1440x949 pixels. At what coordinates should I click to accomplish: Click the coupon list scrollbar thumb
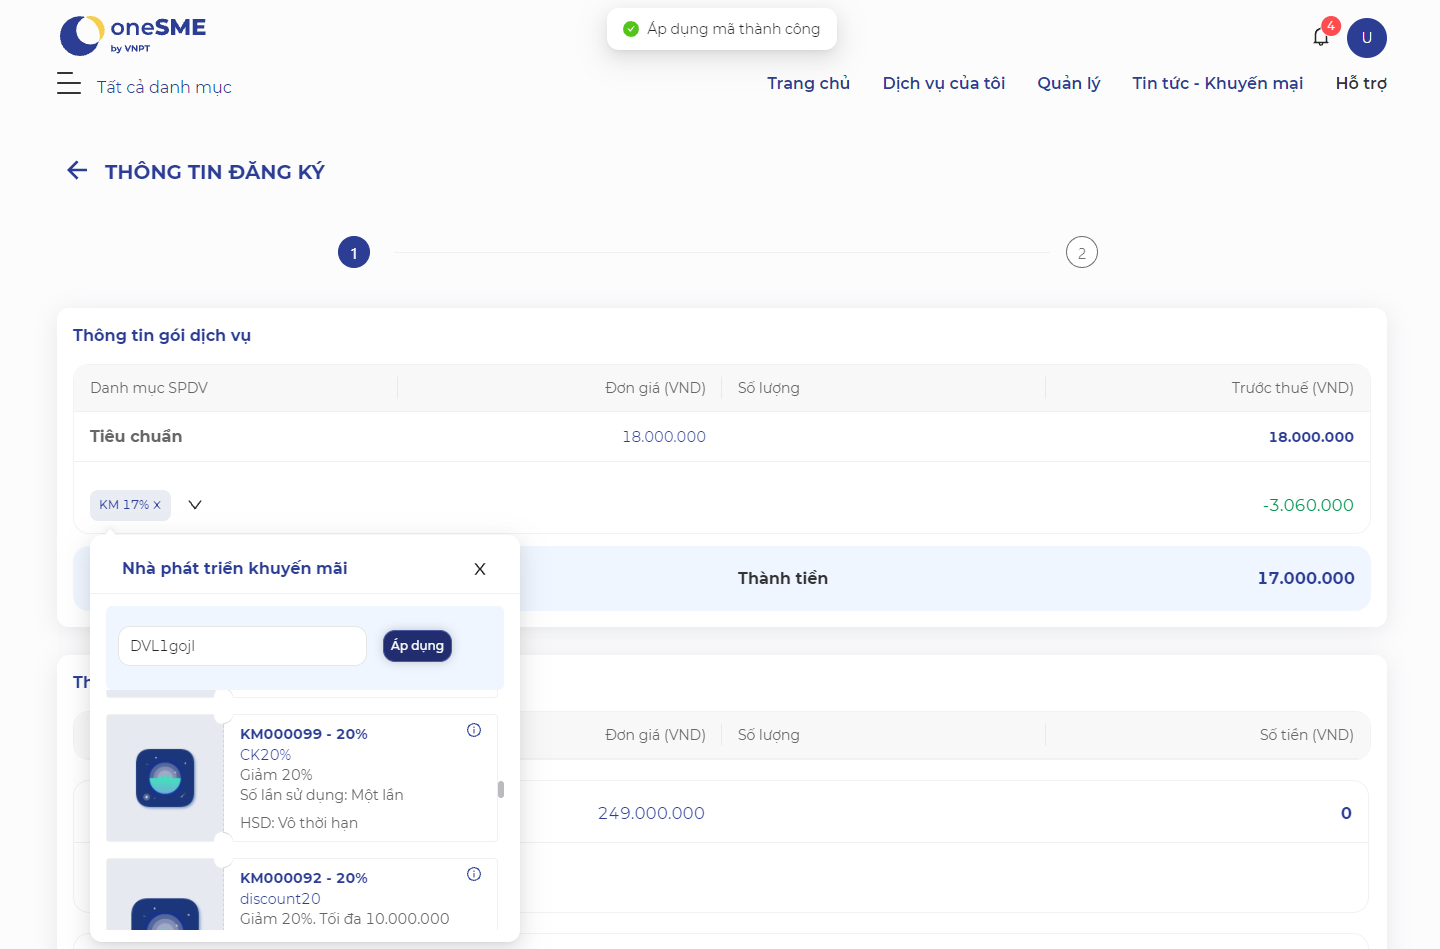[501, 789]
